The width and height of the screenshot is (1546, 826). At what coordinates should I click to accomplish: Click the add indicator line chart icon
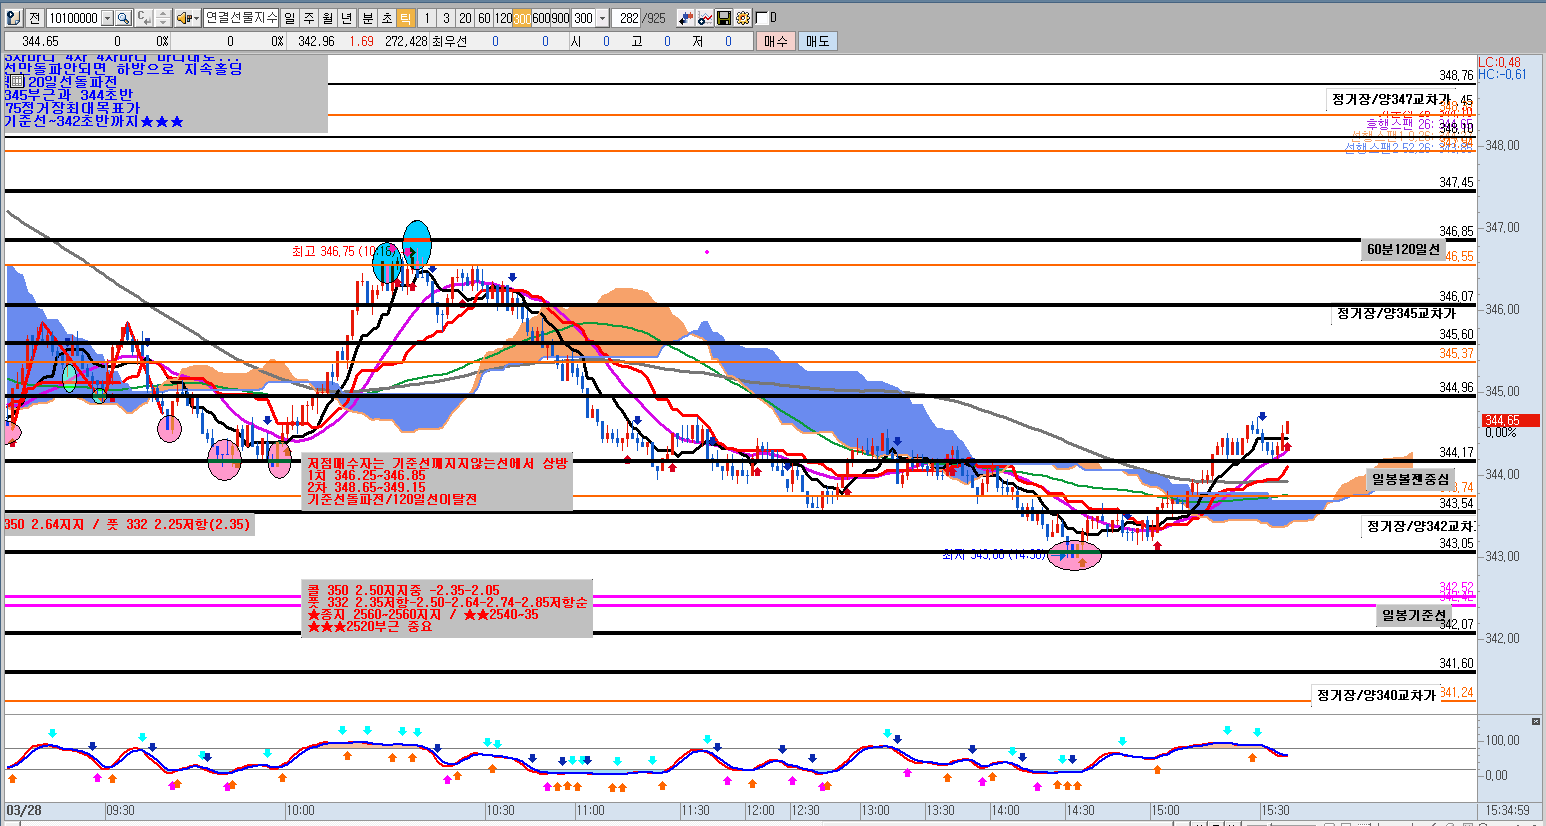click(x=705, y=18)
